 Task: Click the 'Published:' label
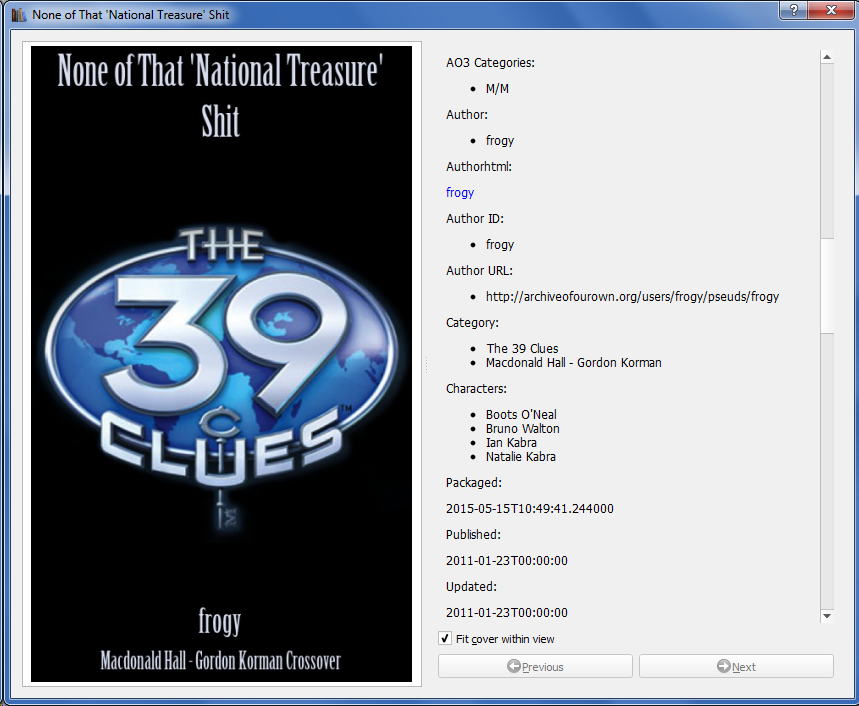[x=473, y=535]
